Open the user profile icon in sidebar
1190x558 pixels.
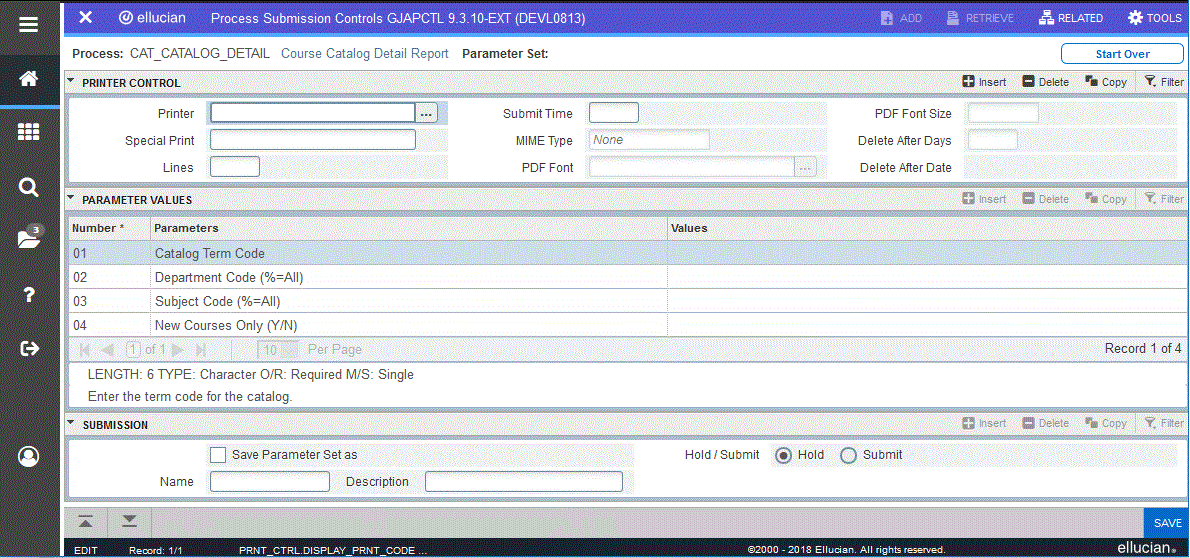(29, 456)
